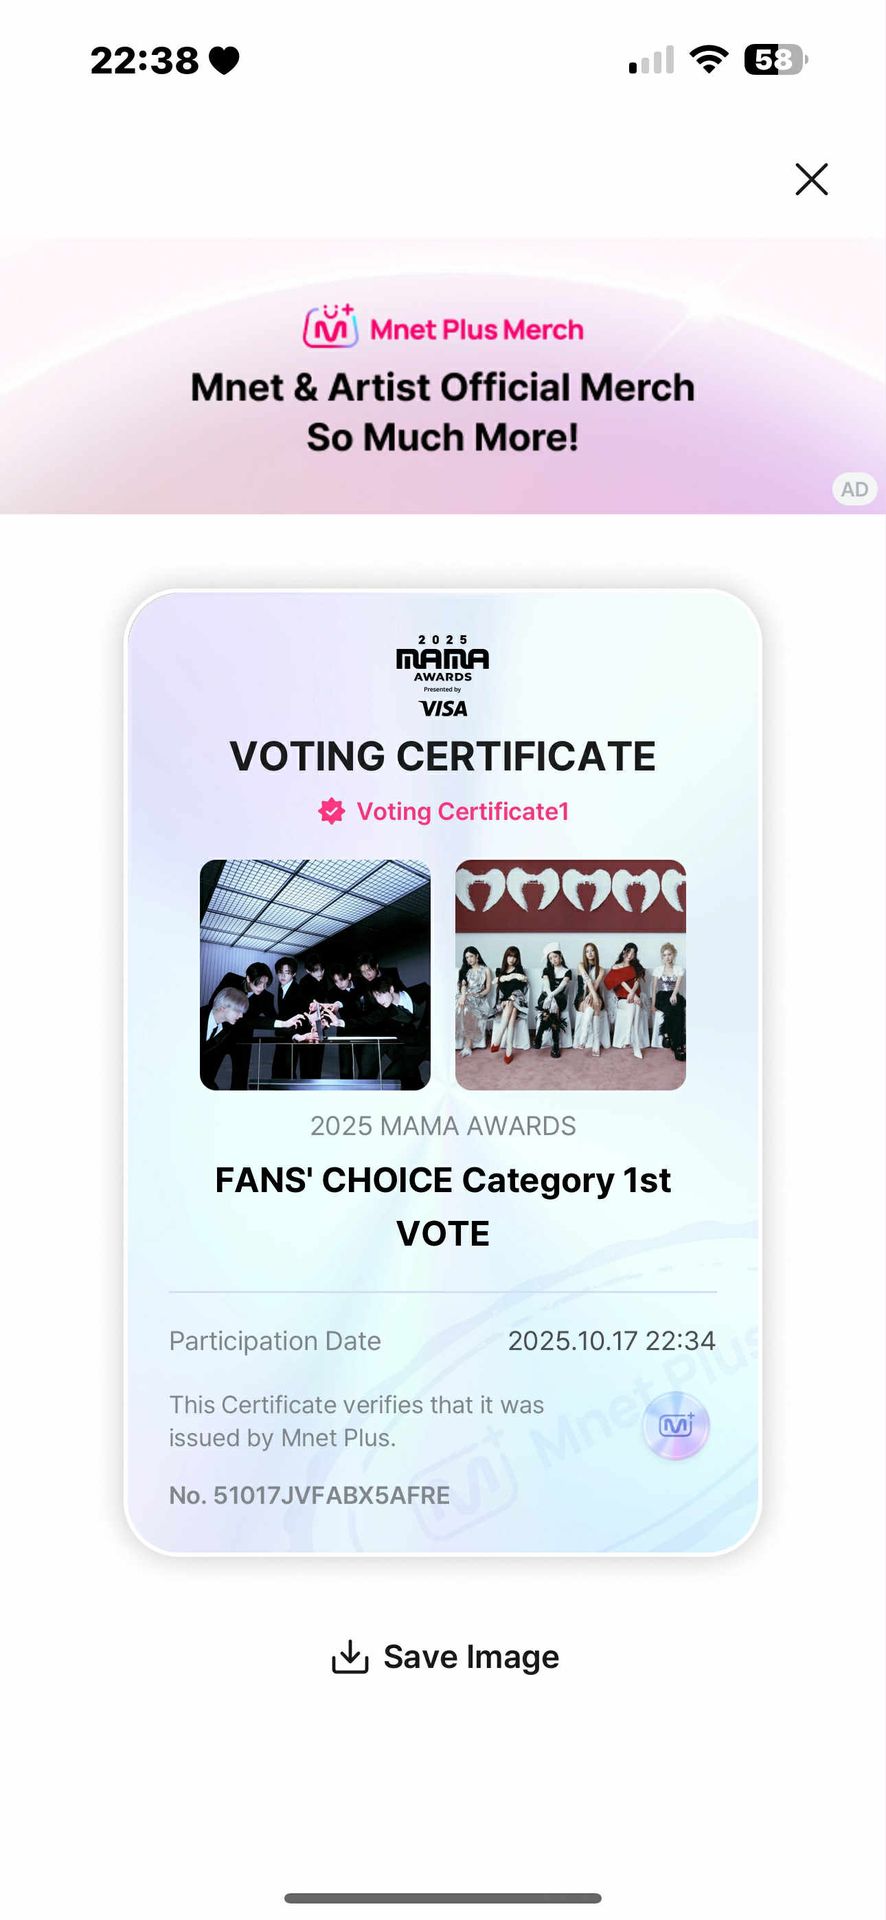Tap the holographic Mnet Plus seal
Viewport: 886px width, 1920px height.
tap(676, 1425)
